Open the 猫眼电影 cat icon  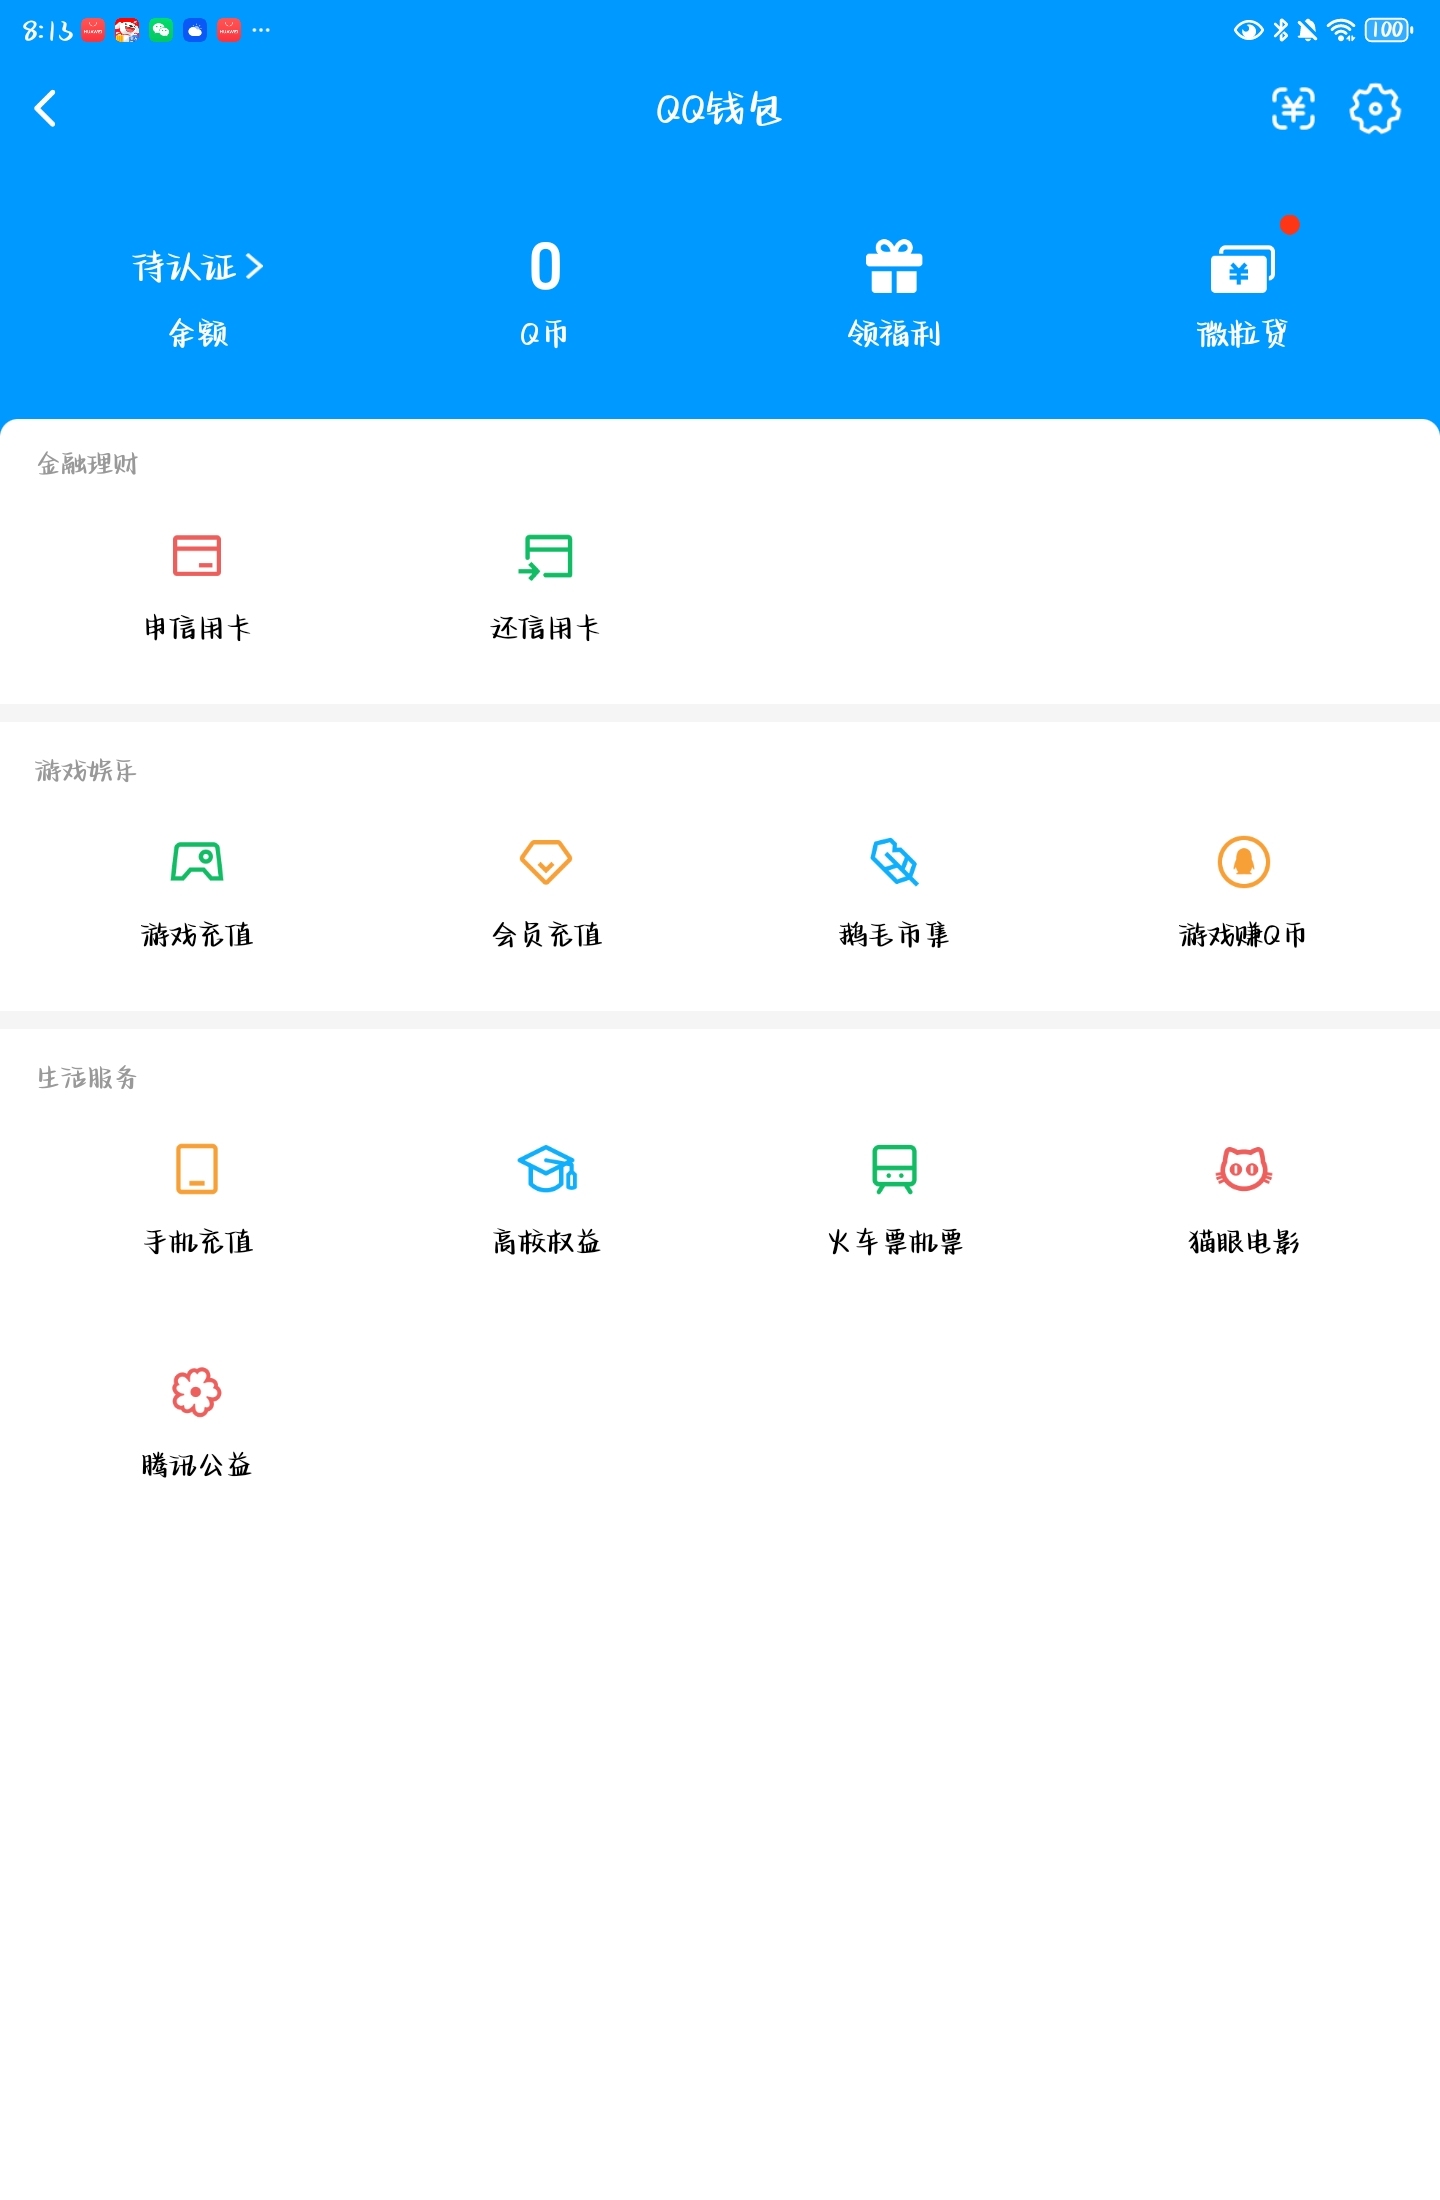(x=1243, y=1169)
